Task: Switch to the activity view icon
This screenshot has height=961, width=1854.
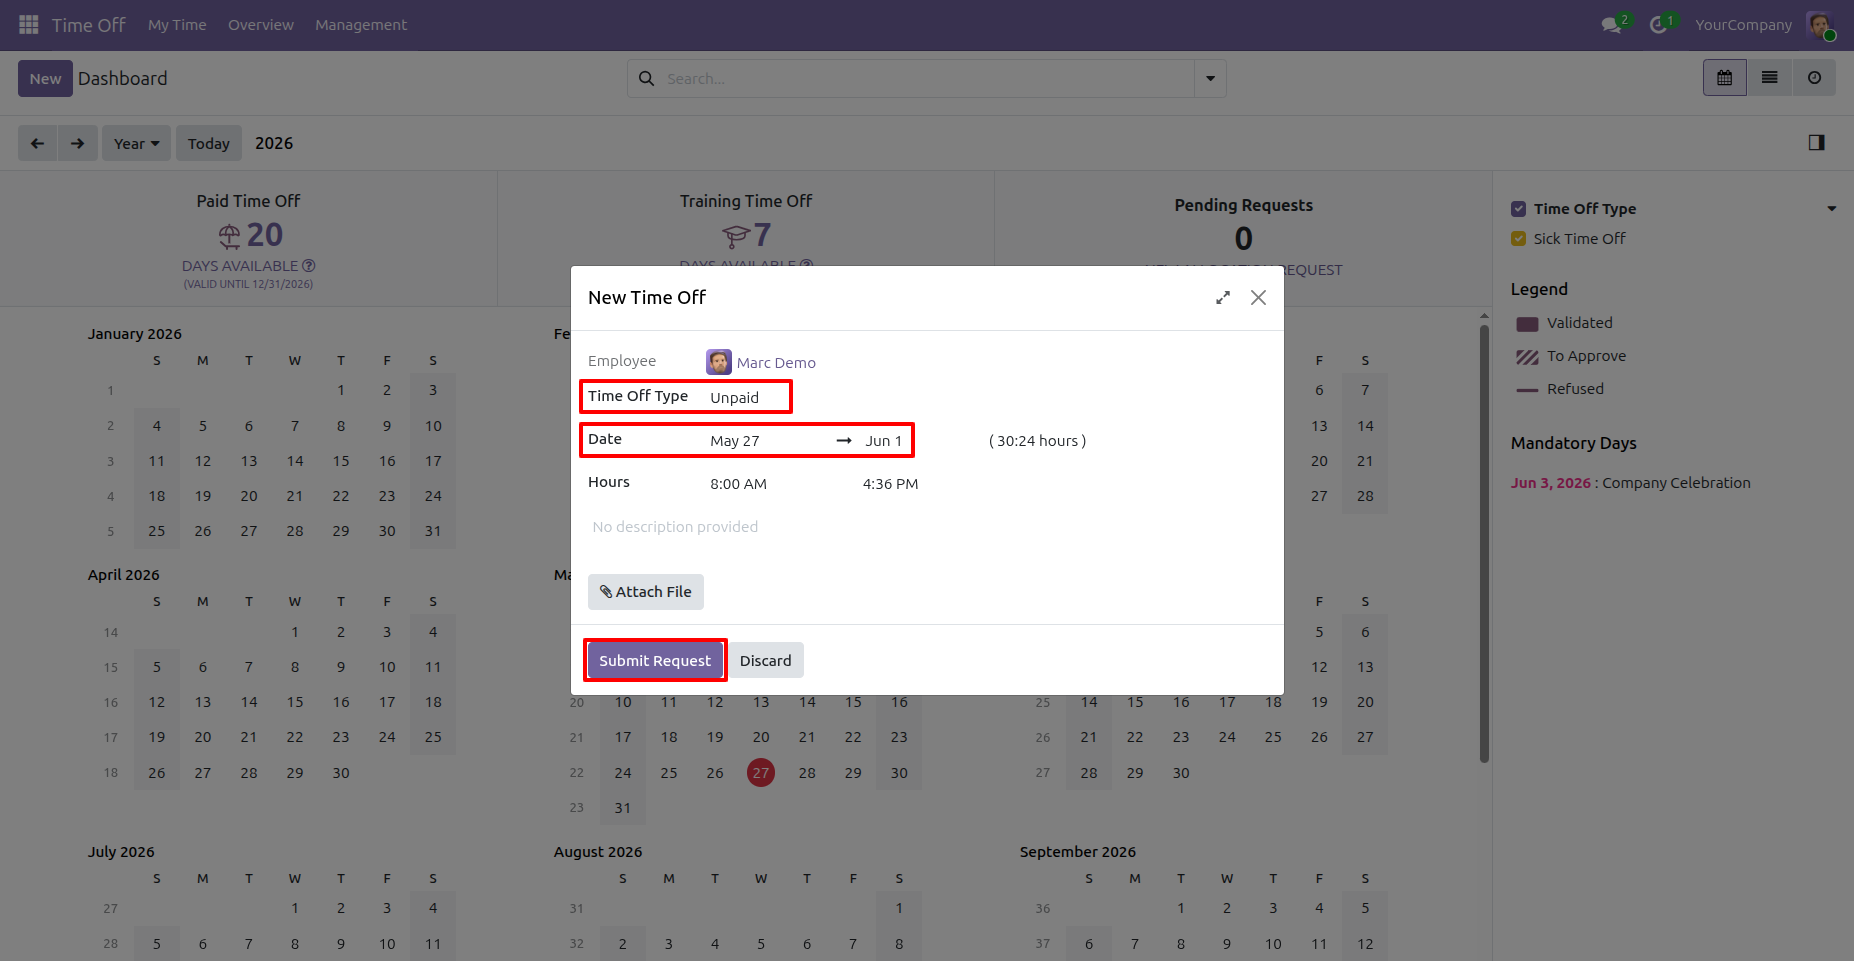Action: point(1814,78)
